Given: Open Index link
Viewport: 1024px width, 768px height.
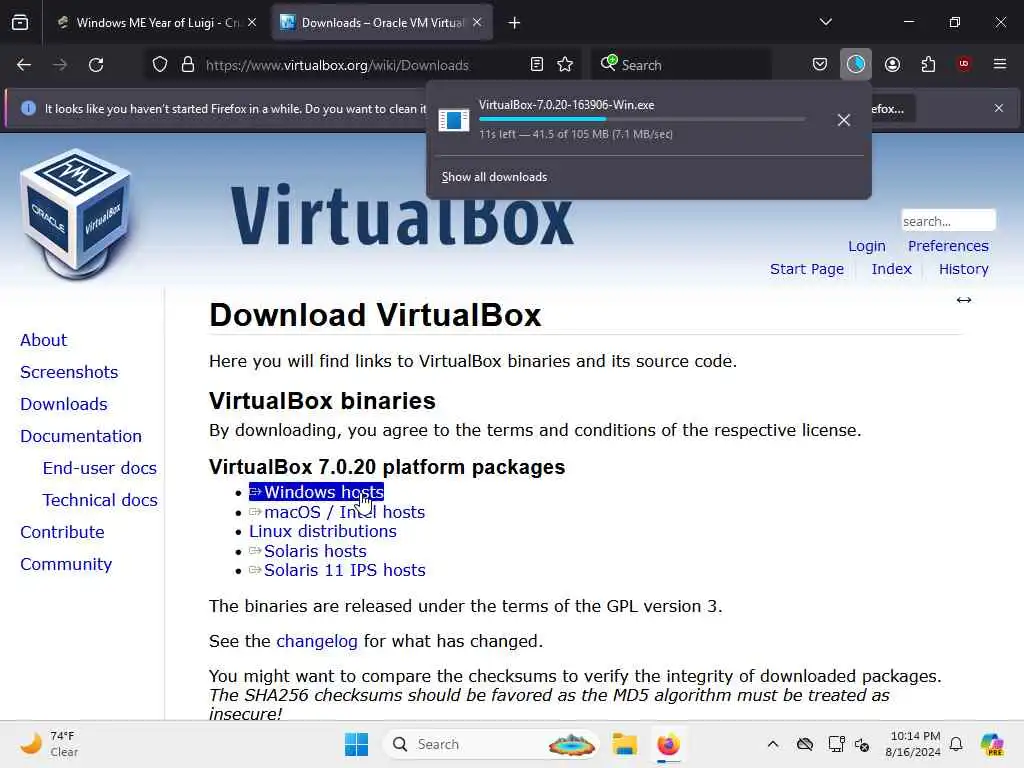Looking at the screenshot, I should click(891, 269).
